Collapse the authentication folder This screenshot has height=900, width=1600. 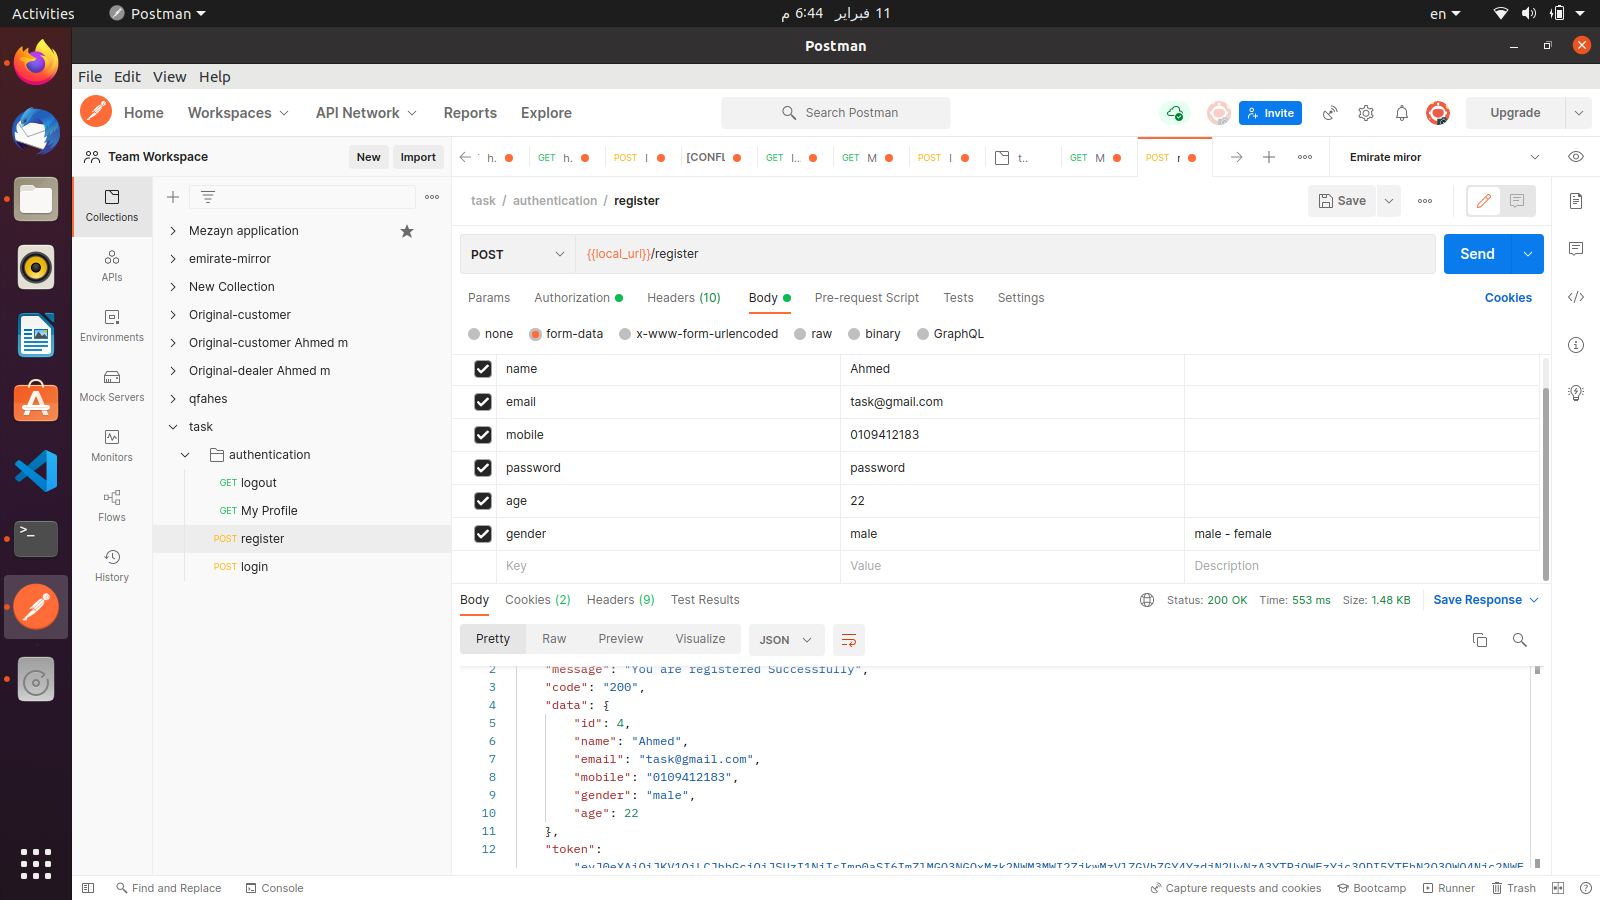185,455
